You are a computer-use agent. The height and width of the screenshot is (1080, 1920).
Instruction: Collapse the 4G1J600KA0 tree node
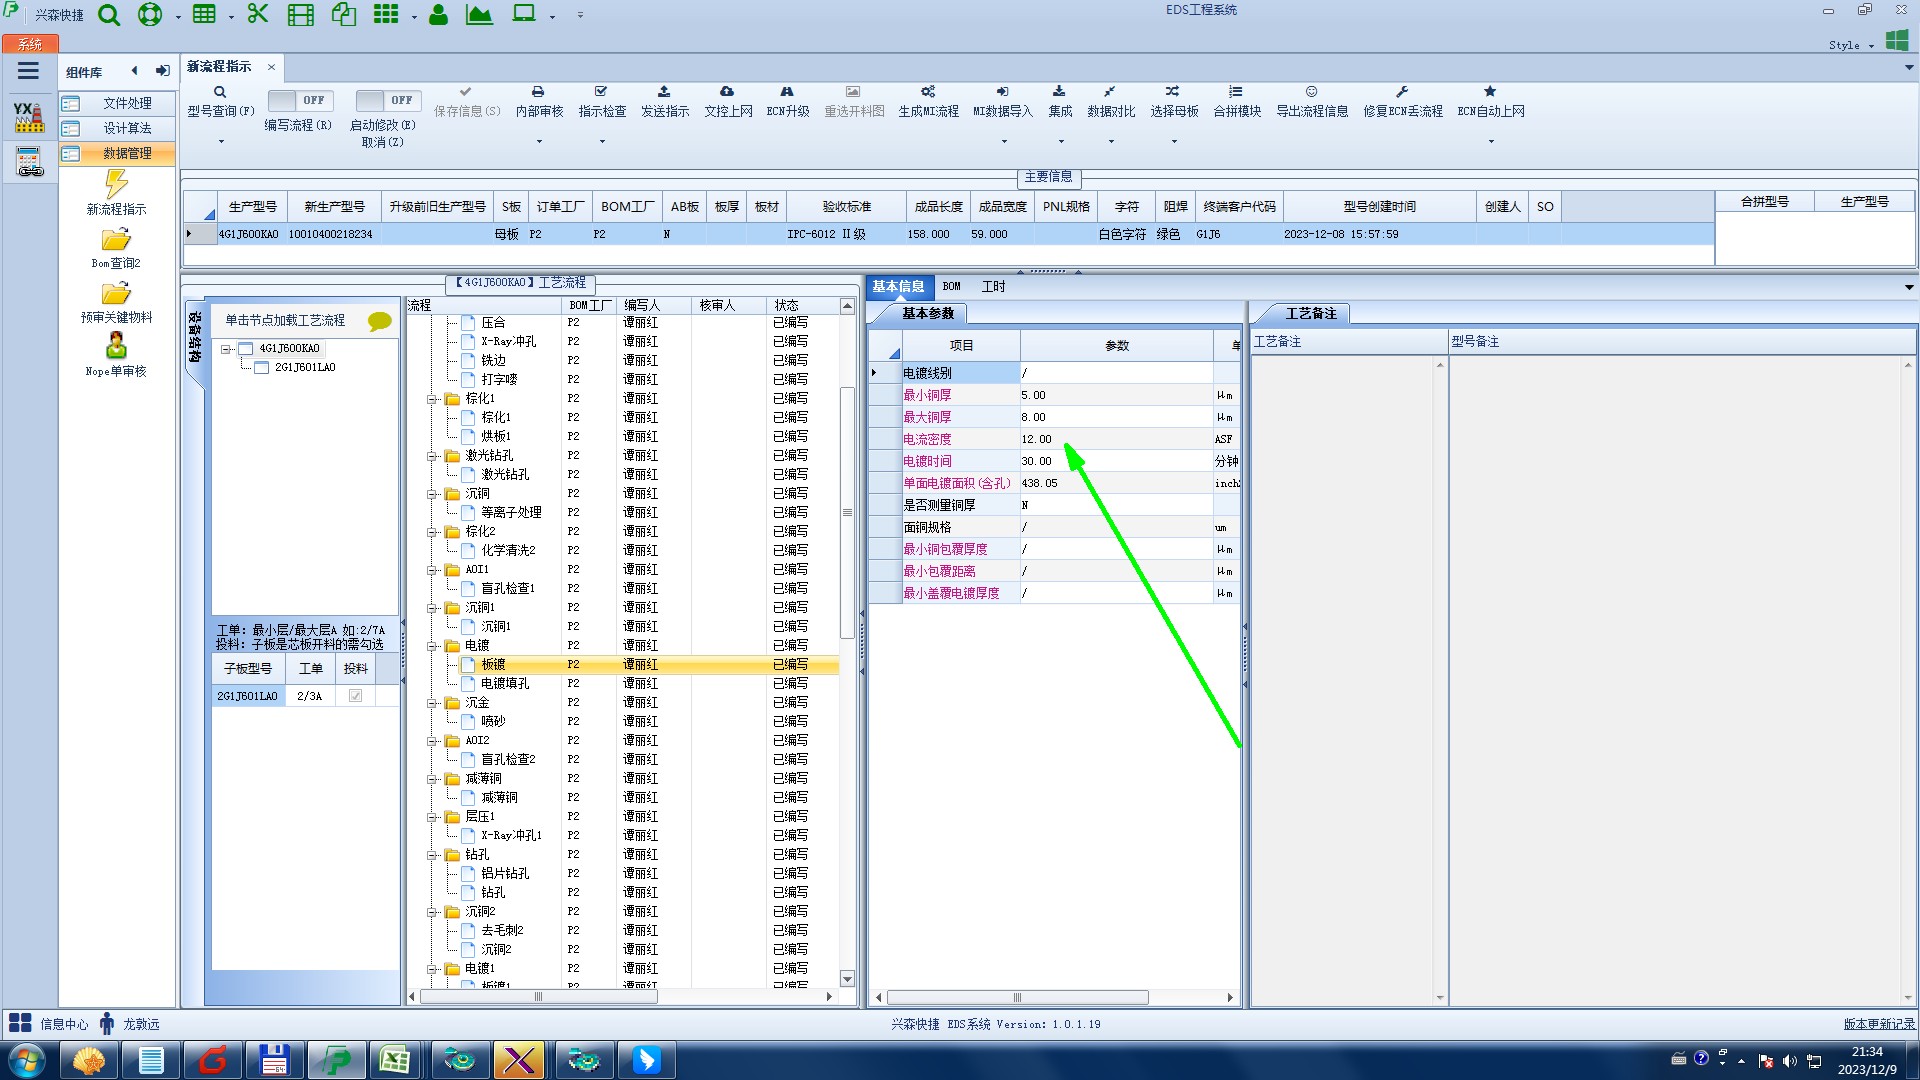pyautogui.click(x=227, y=349)
